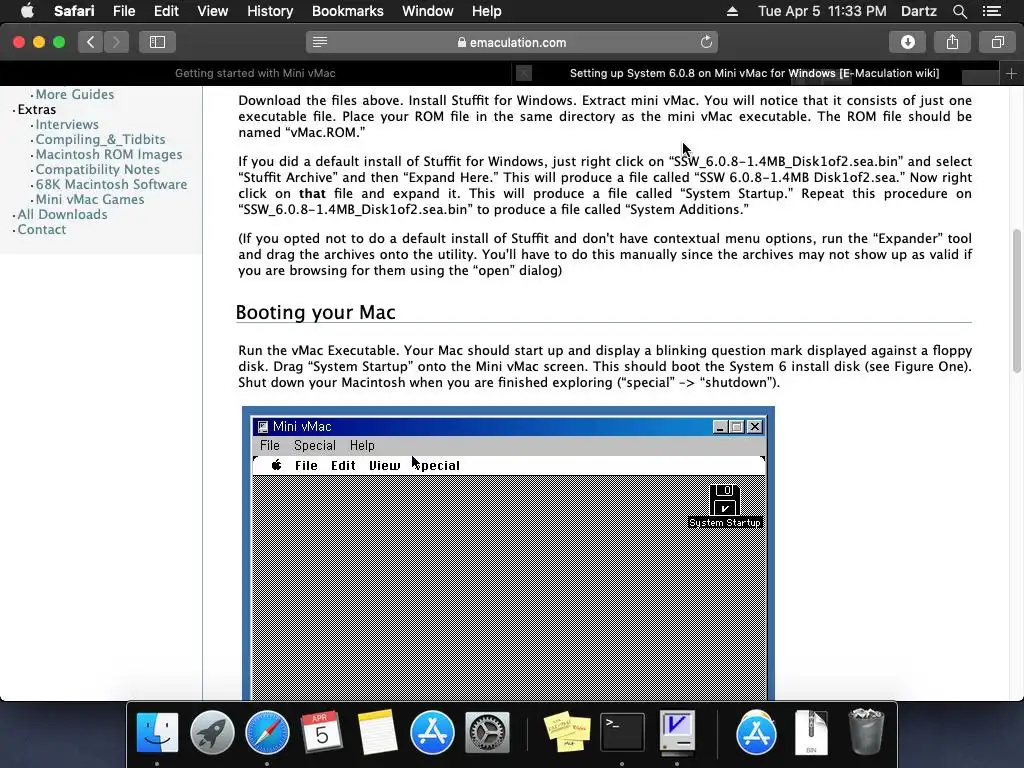1024x768 pixels.
Task: Select the Setting up System 6.0.8 tab
Action: [754, 74]
